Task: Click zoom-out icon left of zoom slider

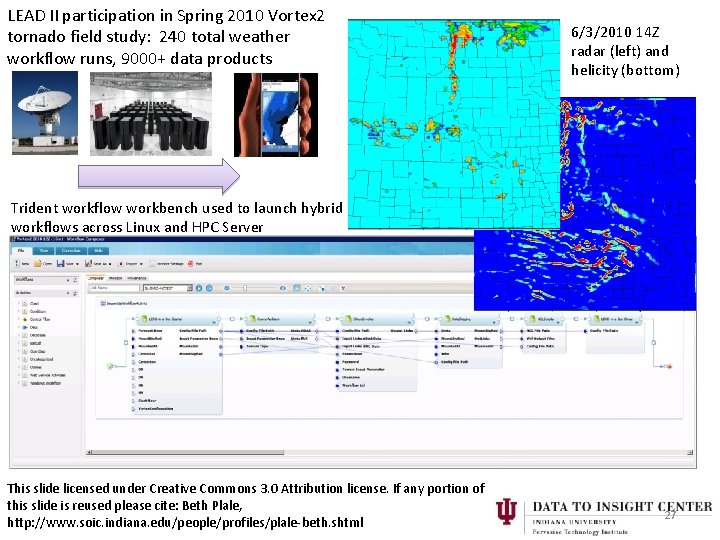Action: (226, 288)
